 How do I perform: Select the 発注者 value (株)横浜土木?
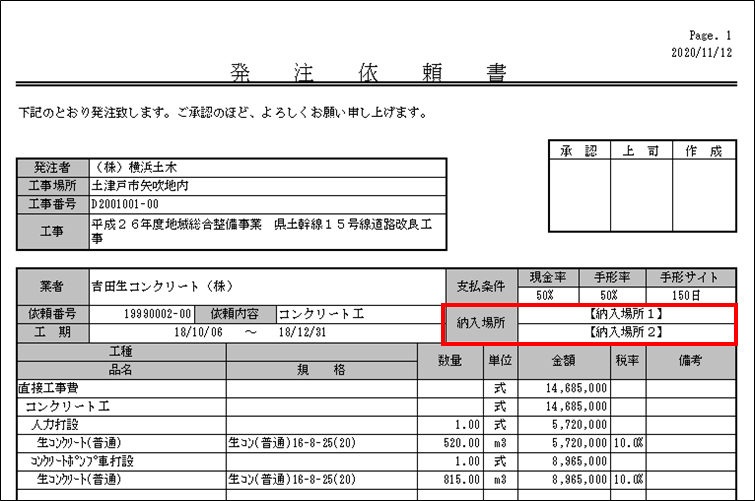coord(134,167)
